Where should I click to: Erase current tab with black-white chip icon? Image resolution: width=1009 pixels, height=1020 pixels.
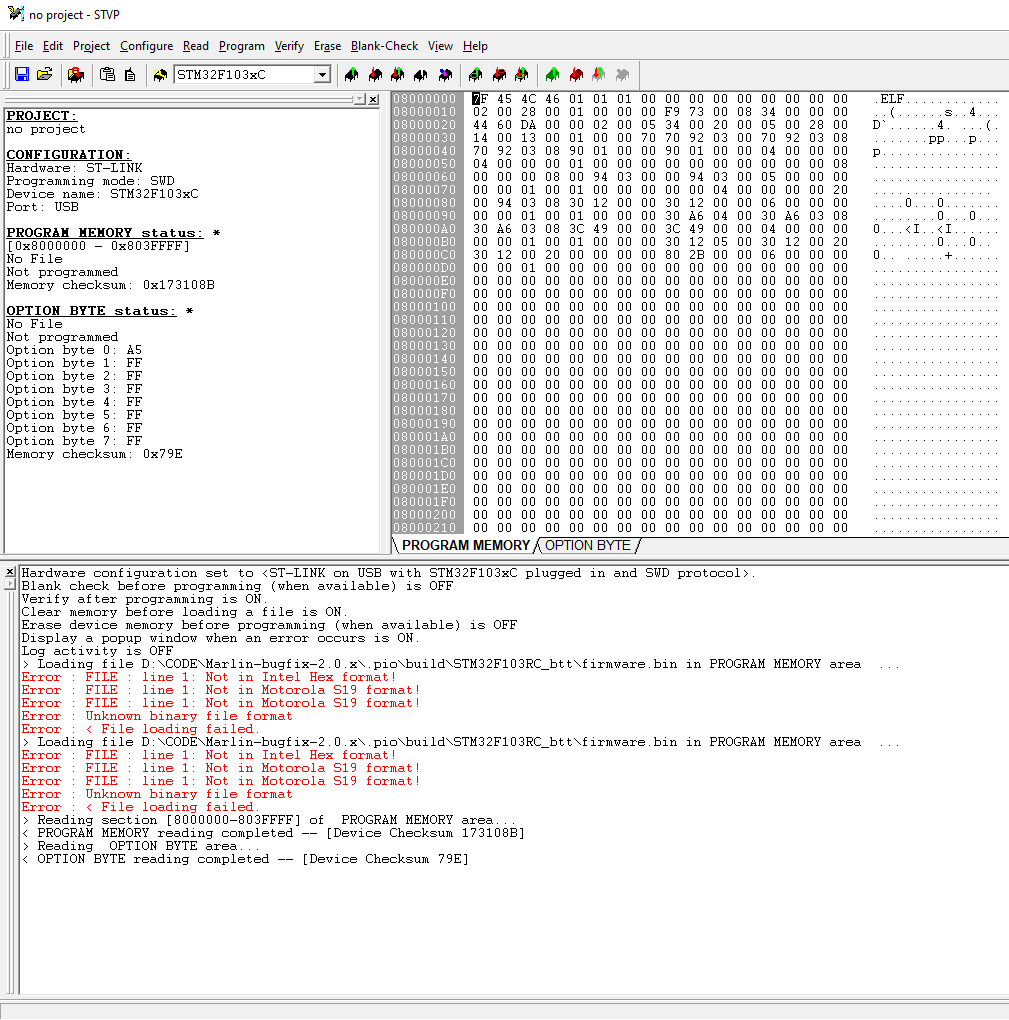click(421, 75)
